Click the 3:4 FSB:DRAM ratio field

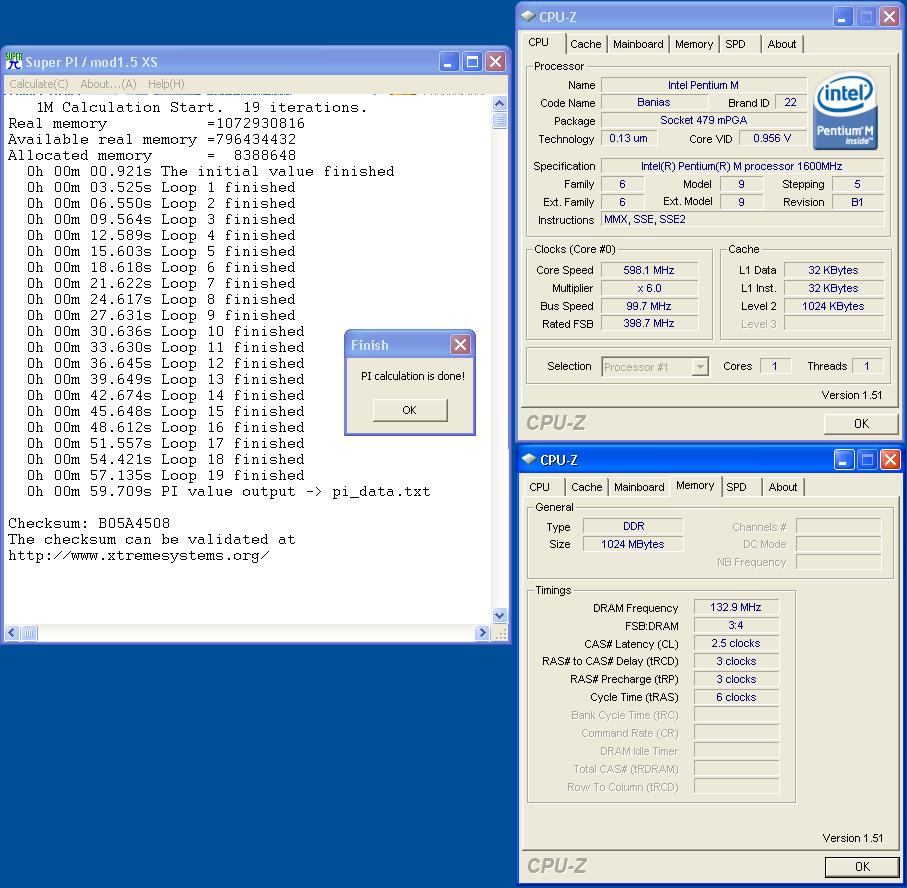click(736, 625)
